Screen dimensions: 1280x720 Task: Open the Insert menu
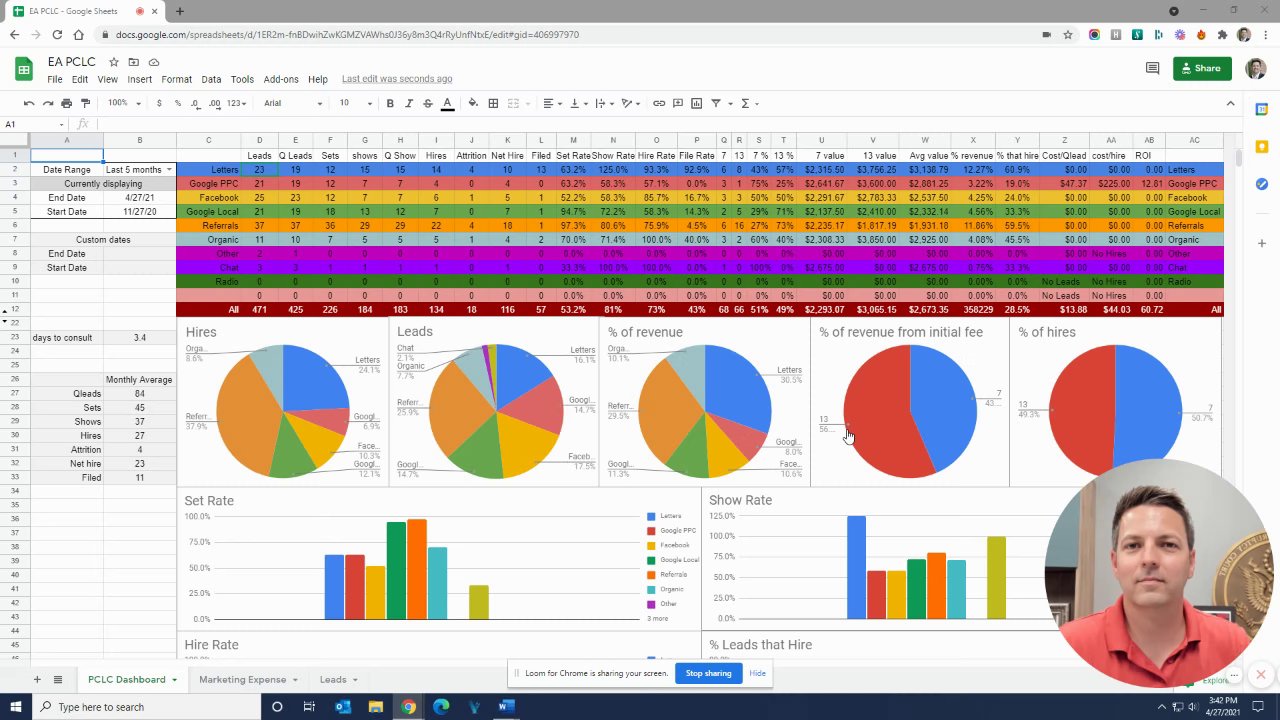click(x=139, y=79)
